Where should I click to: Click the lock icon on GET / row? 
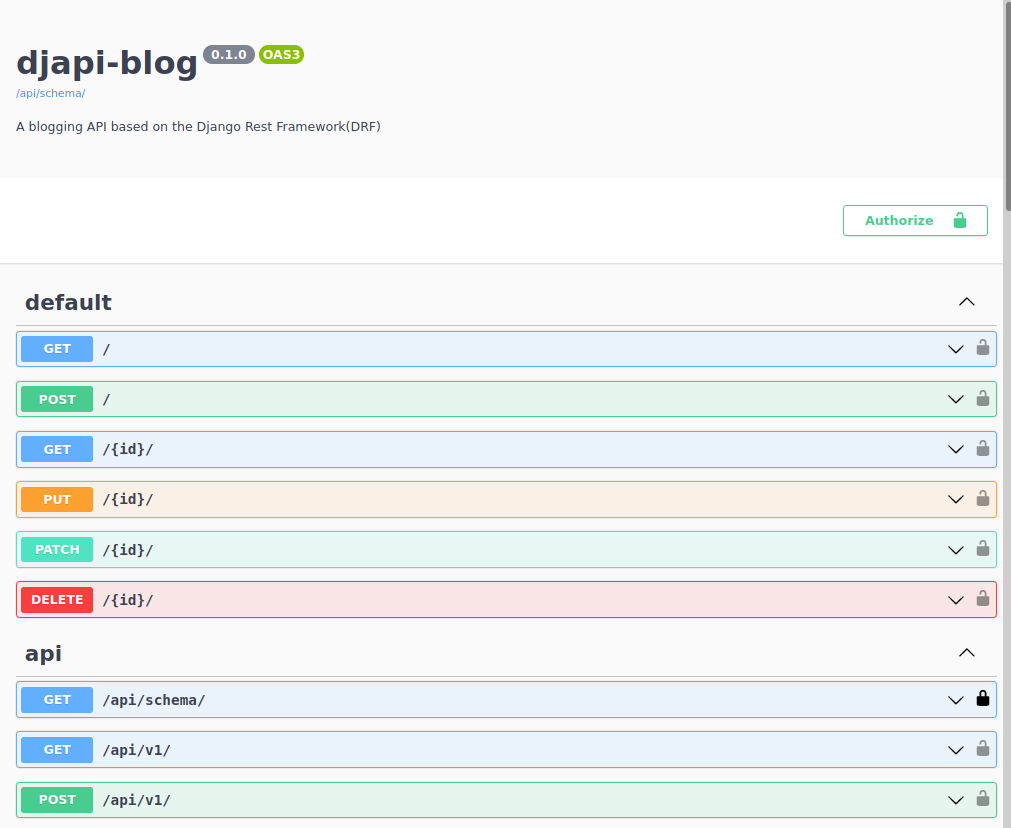point(983,348)
